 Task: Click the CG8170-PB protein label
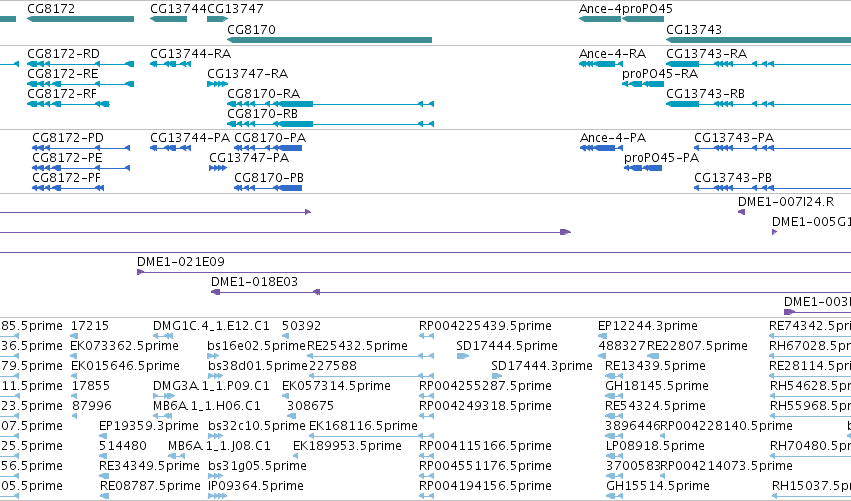click(x=269, y=178)
